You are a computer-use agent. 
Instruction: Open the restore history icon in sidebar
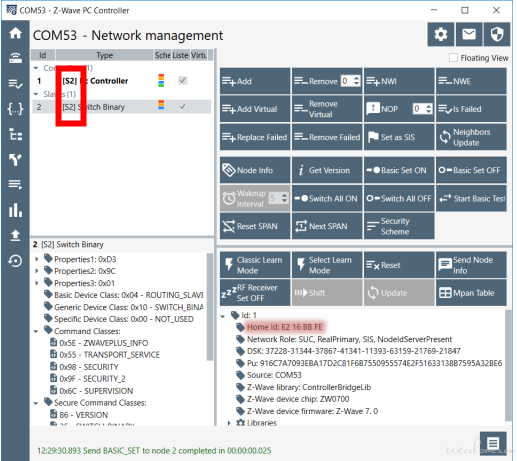coord(15,261)
